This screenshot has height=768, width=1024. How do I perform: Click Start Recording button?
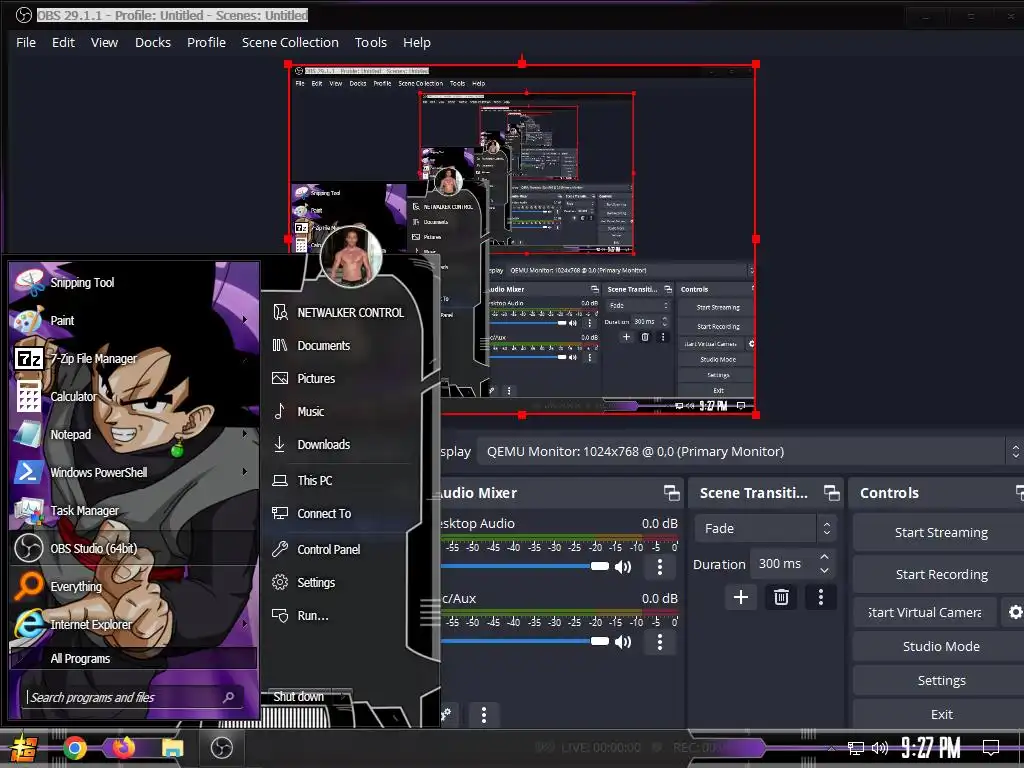(x=940, y=574)
